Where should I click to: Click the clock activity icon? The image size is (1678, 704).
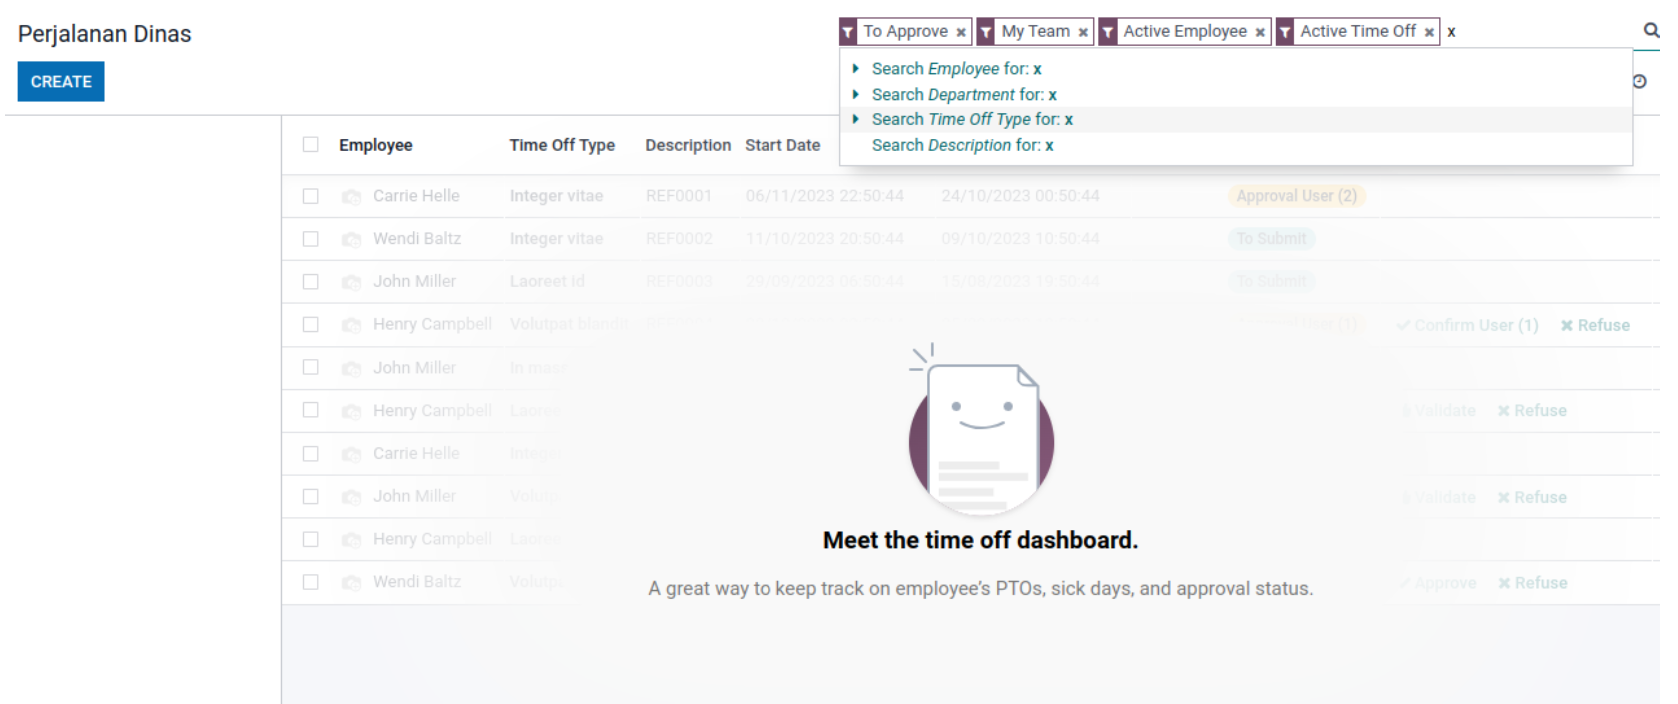(1639, 82)
